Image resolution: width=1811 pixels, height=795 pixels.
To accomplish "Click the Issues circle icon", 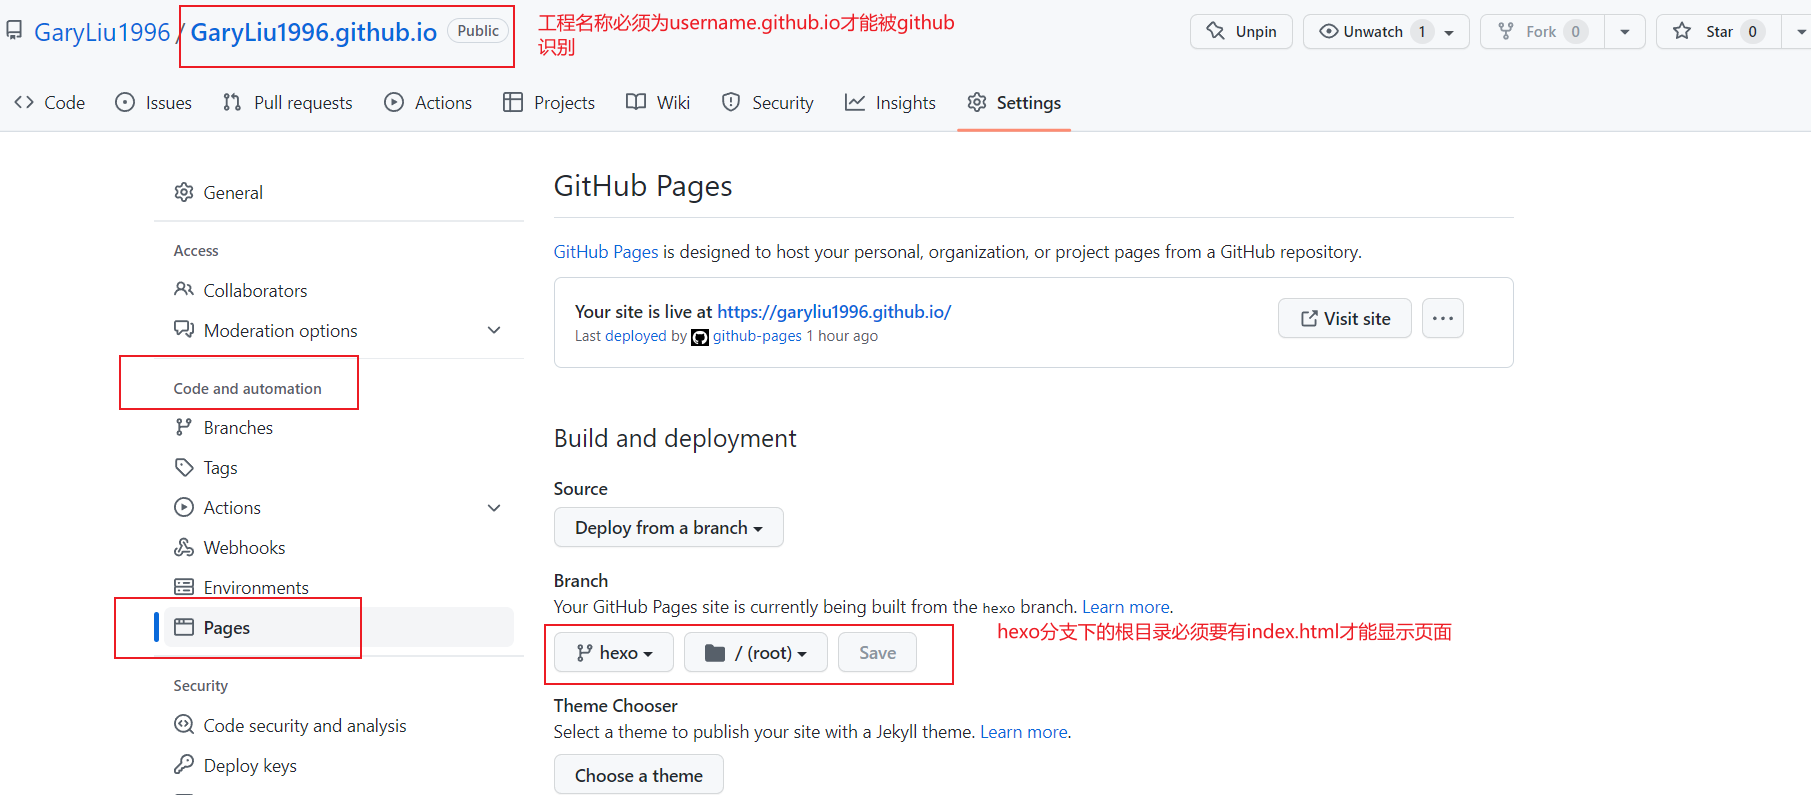I will click(x=125, y=102).
